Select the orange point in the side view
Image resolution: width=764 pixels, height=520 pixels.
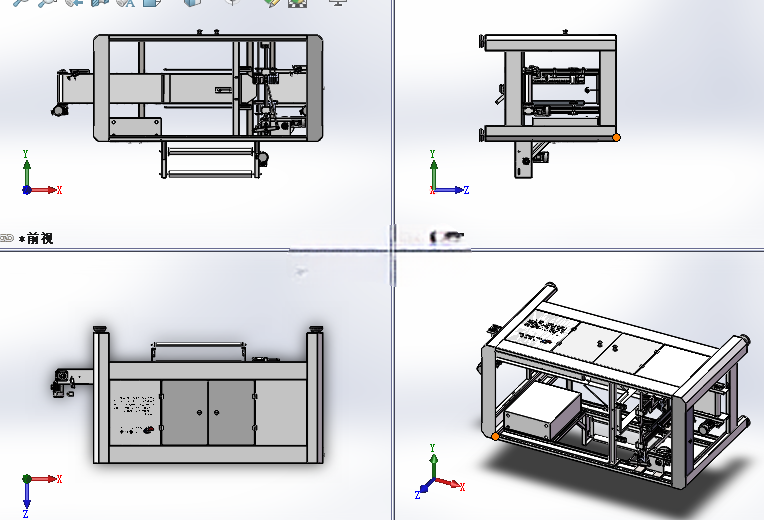[616, 137]
